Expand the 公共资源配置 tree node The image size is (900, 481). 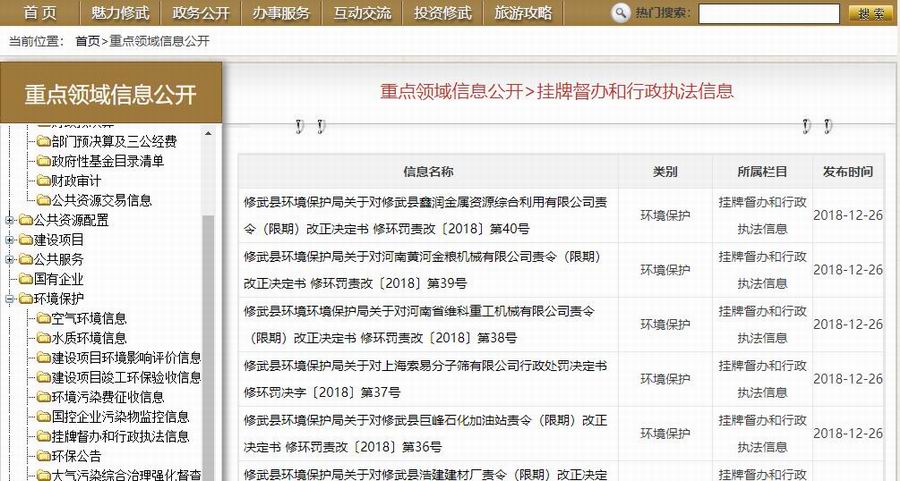coord(9,220)
